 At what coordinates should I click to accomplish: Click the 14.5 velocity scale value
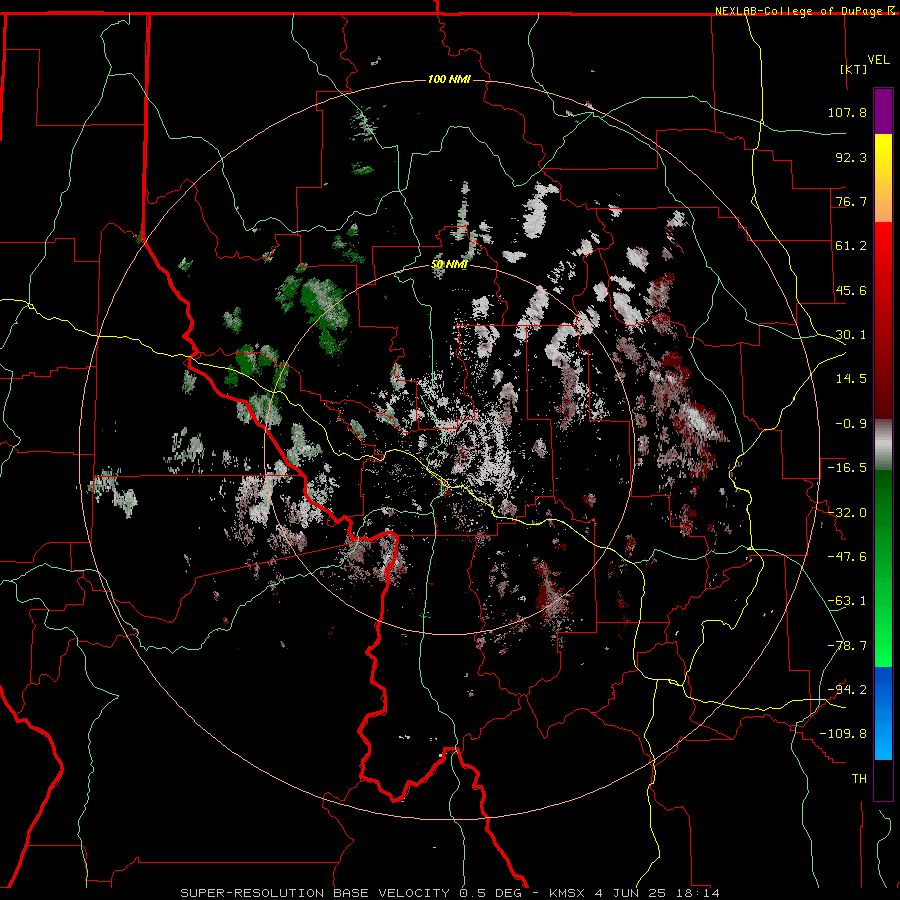point(851,379)
